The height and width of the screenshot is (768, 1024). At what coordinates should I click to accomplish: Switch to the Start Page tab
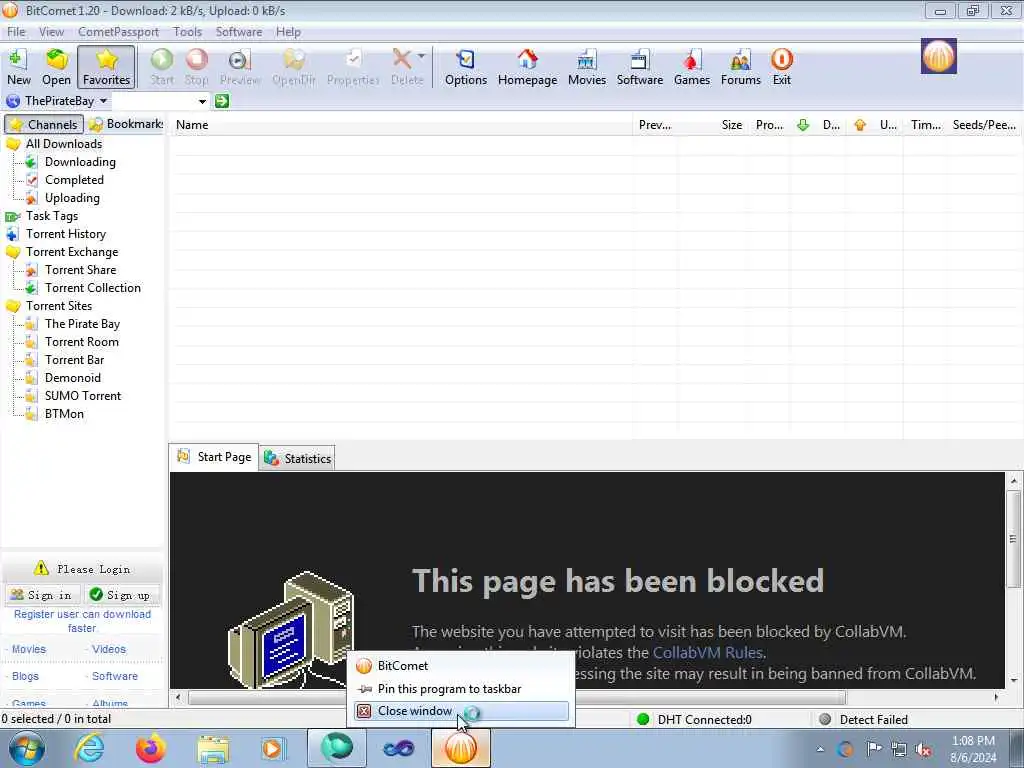[214, 456]
